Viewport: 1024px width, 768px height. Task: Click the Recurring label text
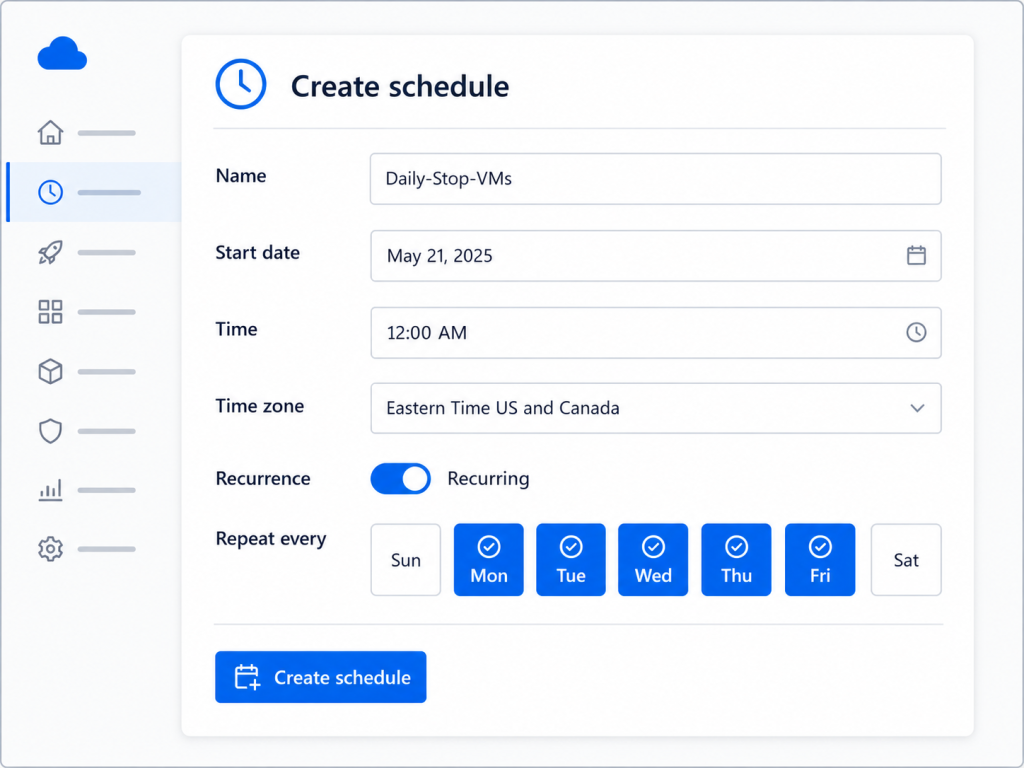pos(488,479)
